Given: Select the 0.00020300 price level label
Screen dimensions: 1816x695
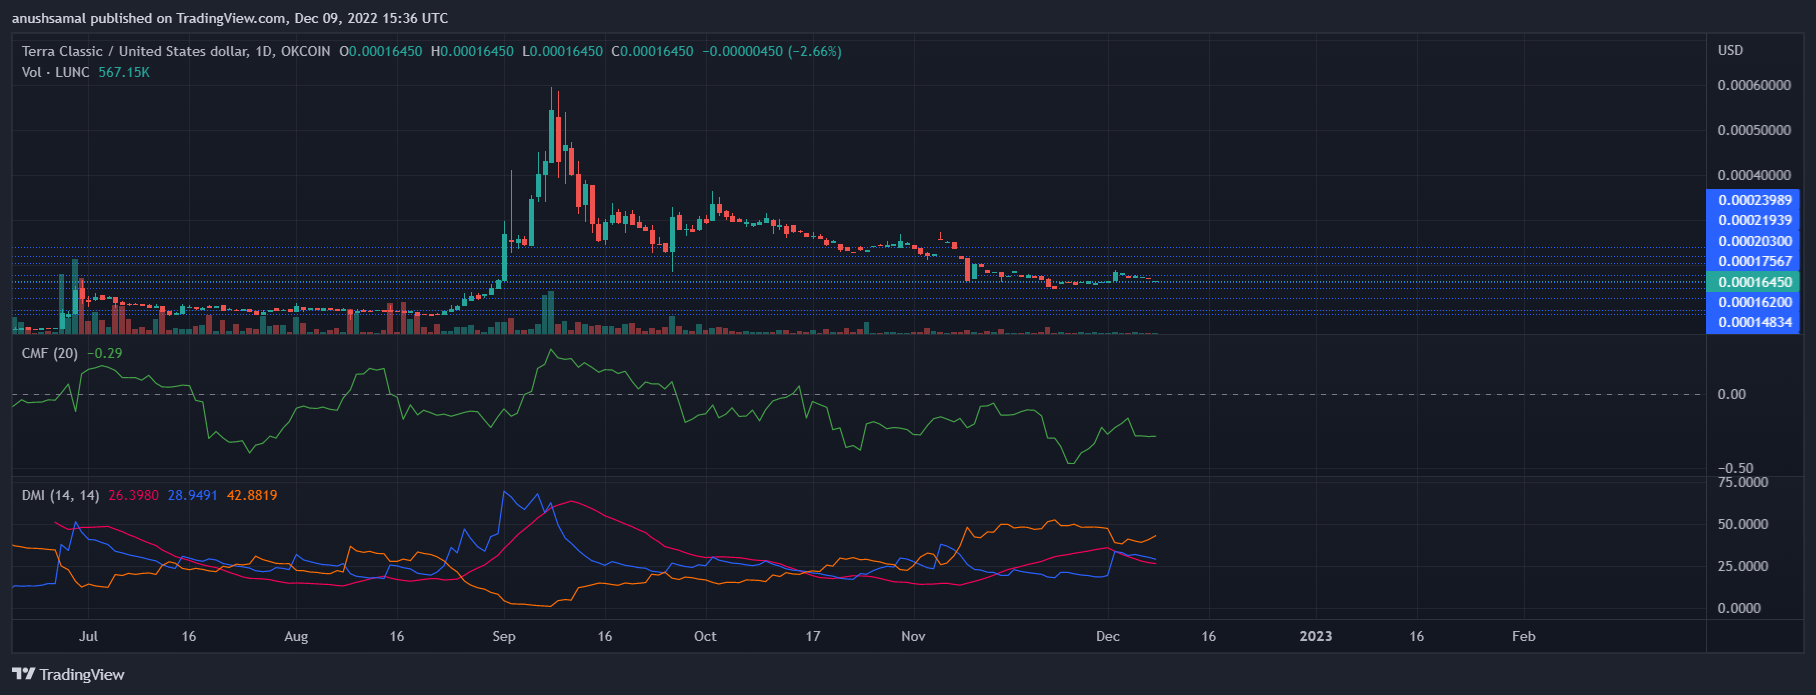Looking at the screenshot, I should click(x=1754, y=241).
